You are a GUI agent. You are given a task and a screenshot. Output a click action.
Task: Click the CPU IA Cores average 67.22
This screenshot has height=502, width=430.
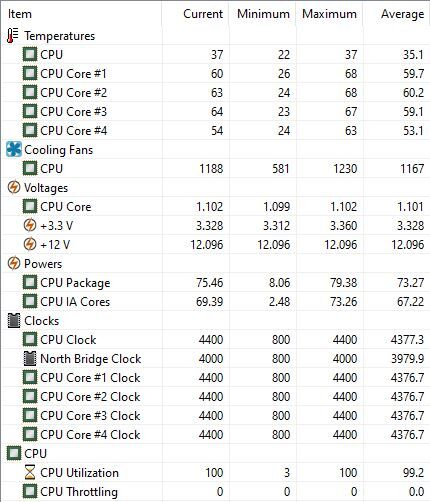(410, 302)
